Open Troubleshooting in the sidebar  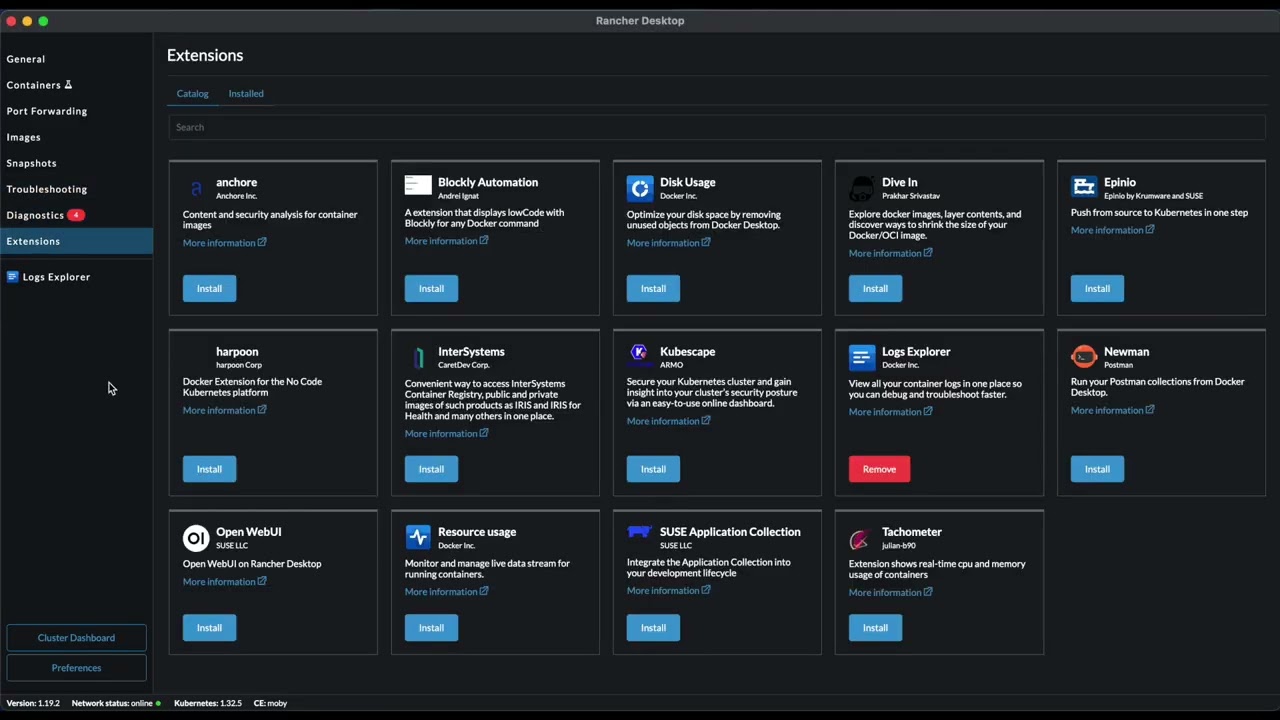[76, 189]
